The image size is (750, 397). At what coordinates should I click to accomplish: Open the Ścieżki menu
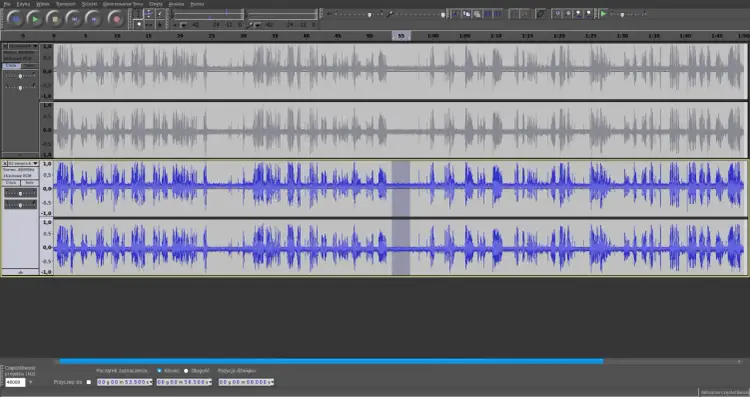[x=89, y=4]
